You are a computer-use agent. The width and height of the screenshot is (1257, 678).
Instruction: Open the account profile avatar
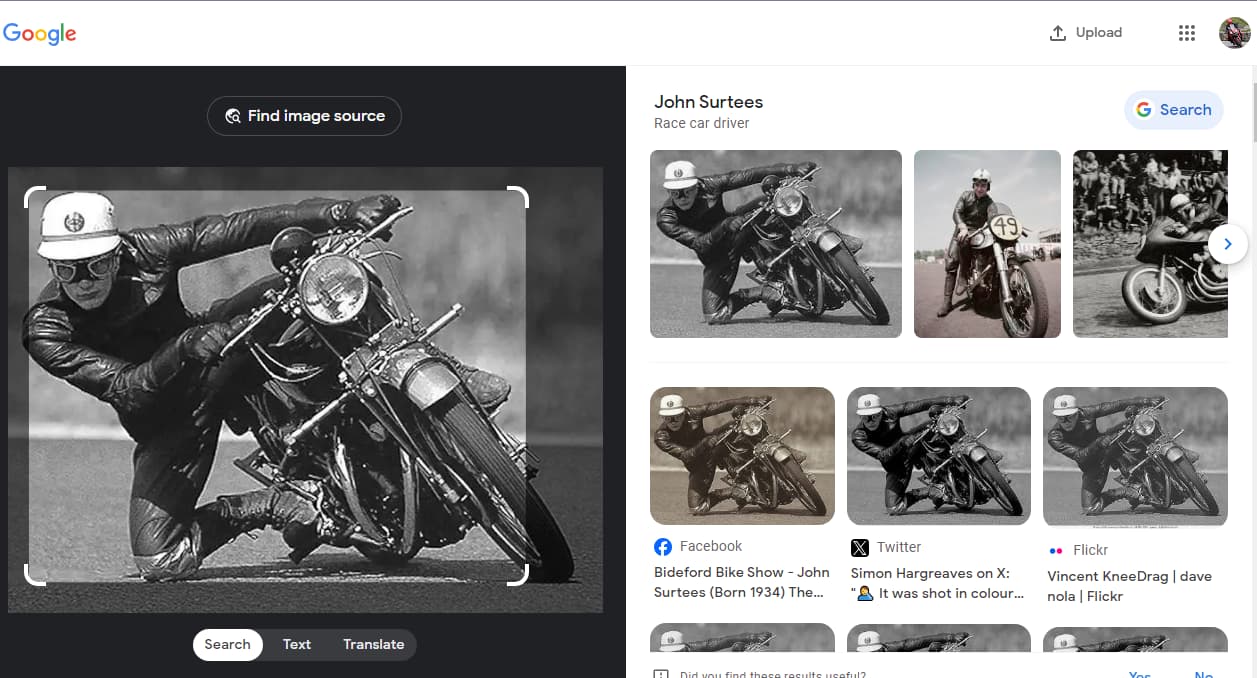(x=1235, y=33)
